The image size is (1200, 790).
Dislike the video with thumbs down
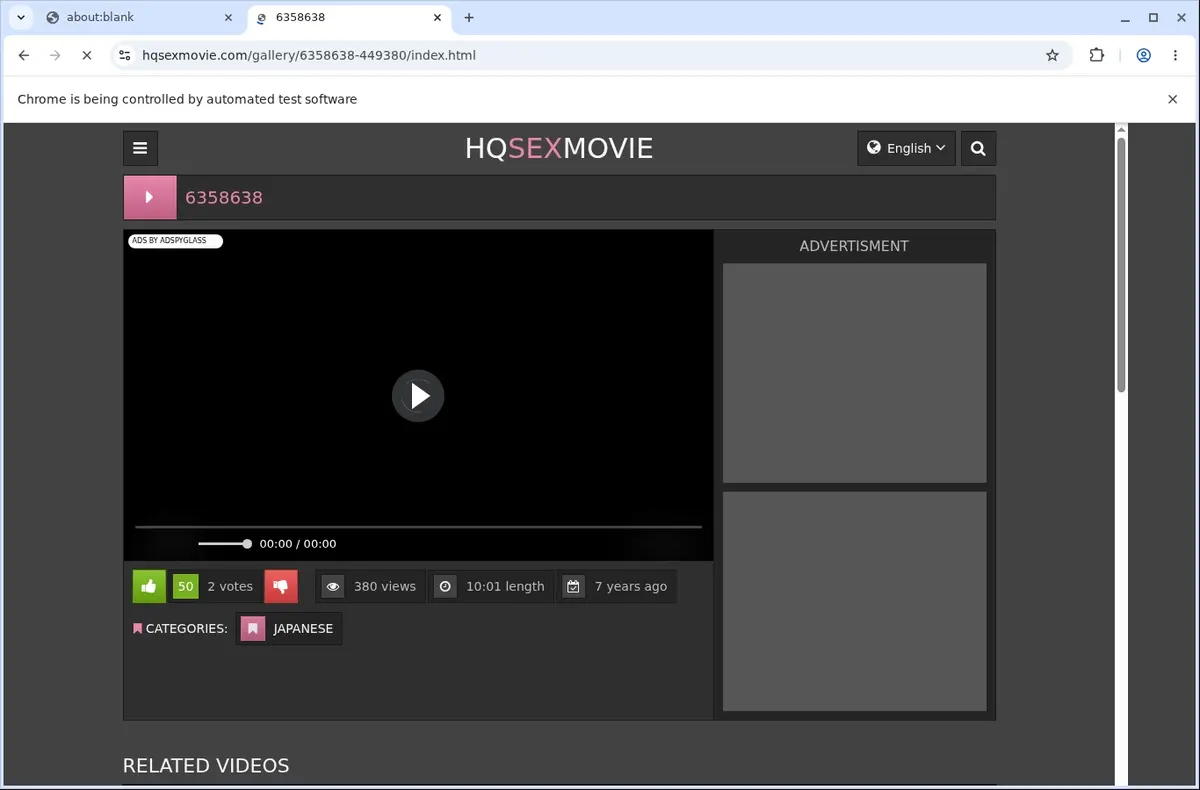click(x=281, y=586)
